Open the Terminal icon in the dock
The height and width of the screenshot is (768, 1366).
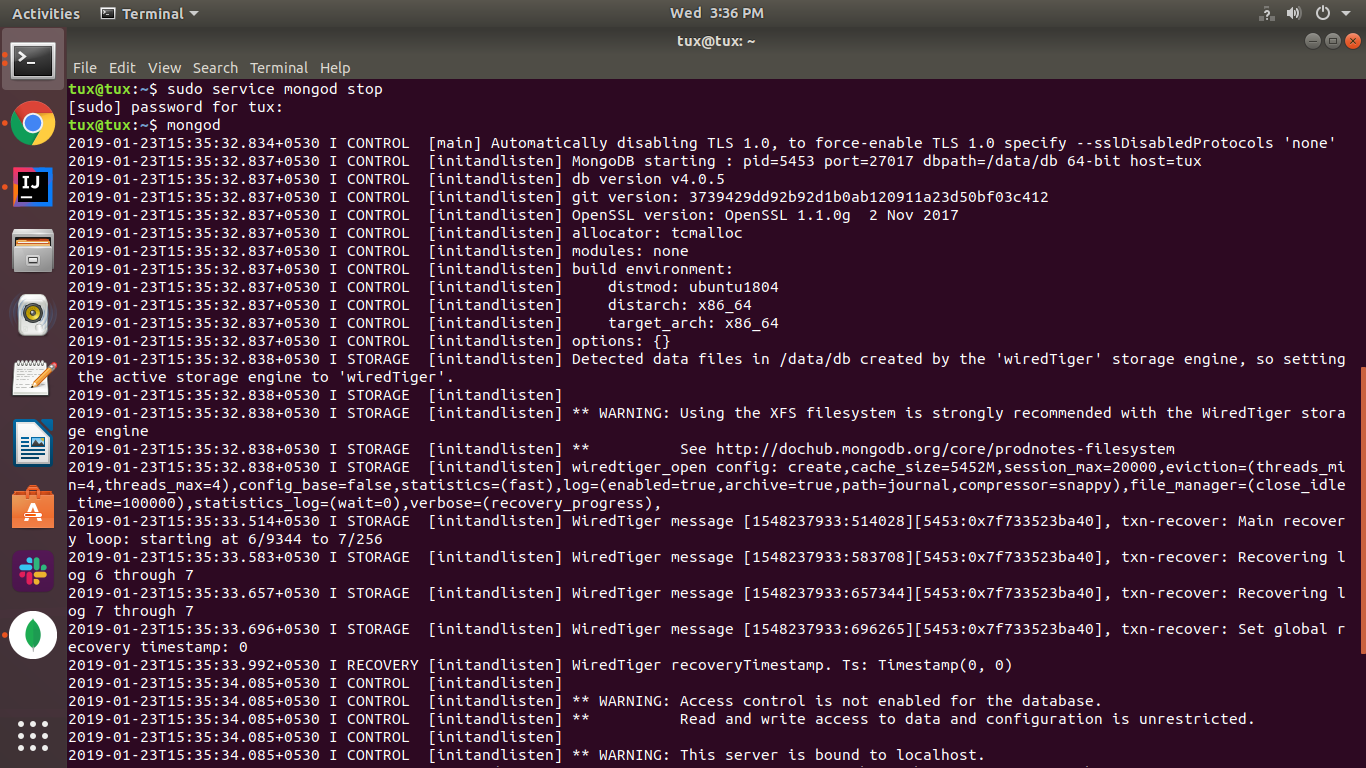coord(33,60)
